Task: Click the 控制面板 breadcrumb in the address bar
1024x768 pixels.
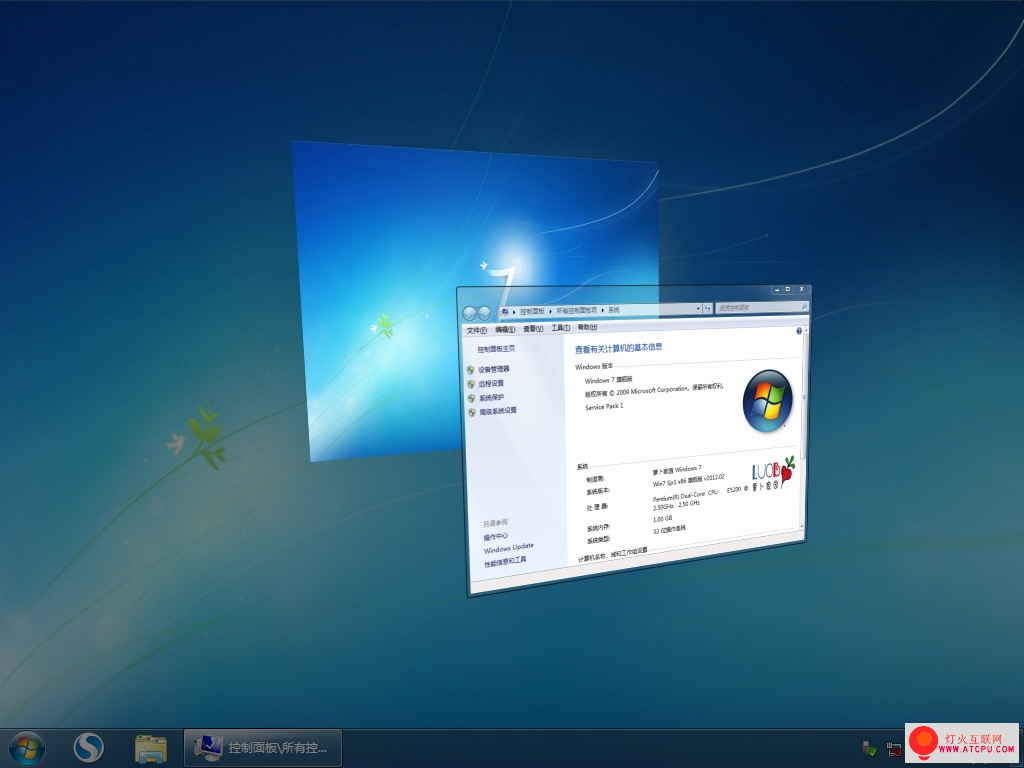Action: 532,312
